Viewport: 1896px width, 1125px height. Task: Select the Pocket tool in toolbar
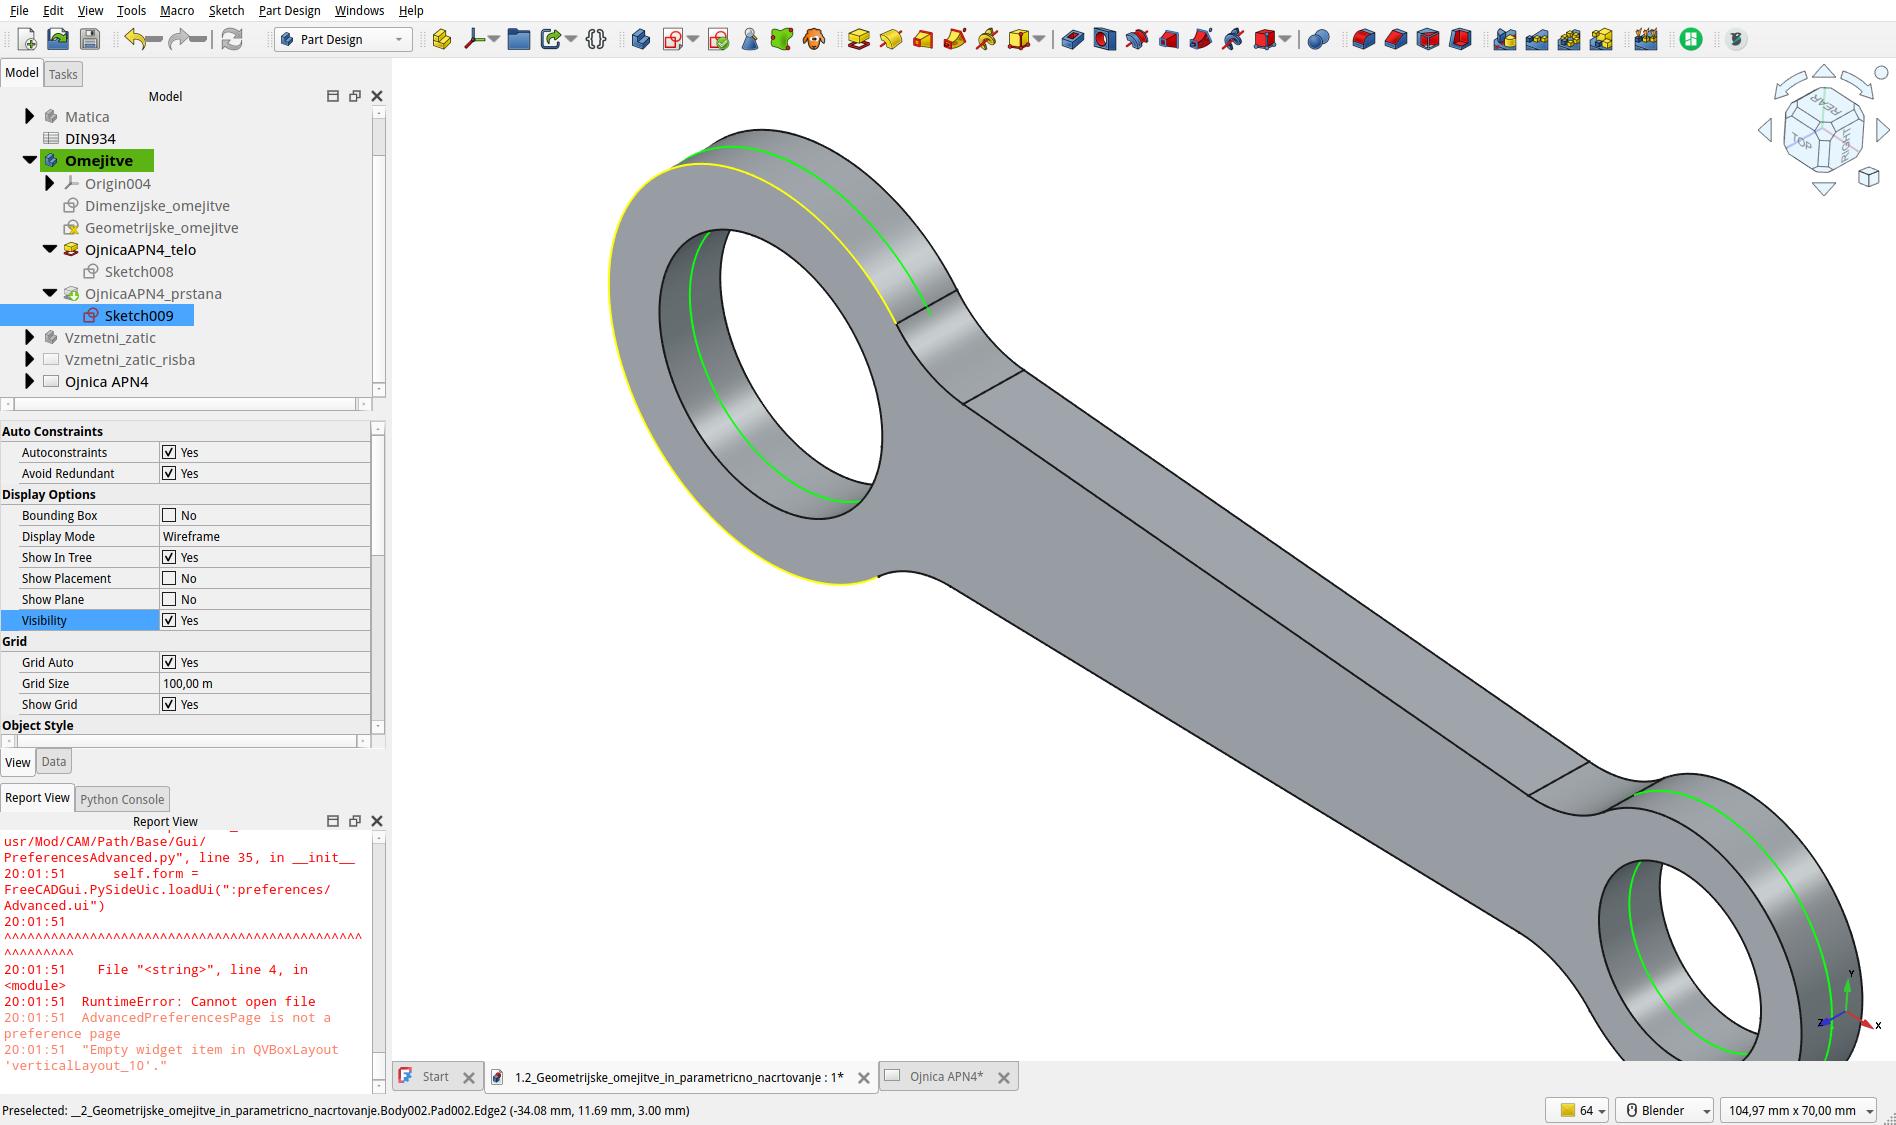click(x=1072, y=40)
